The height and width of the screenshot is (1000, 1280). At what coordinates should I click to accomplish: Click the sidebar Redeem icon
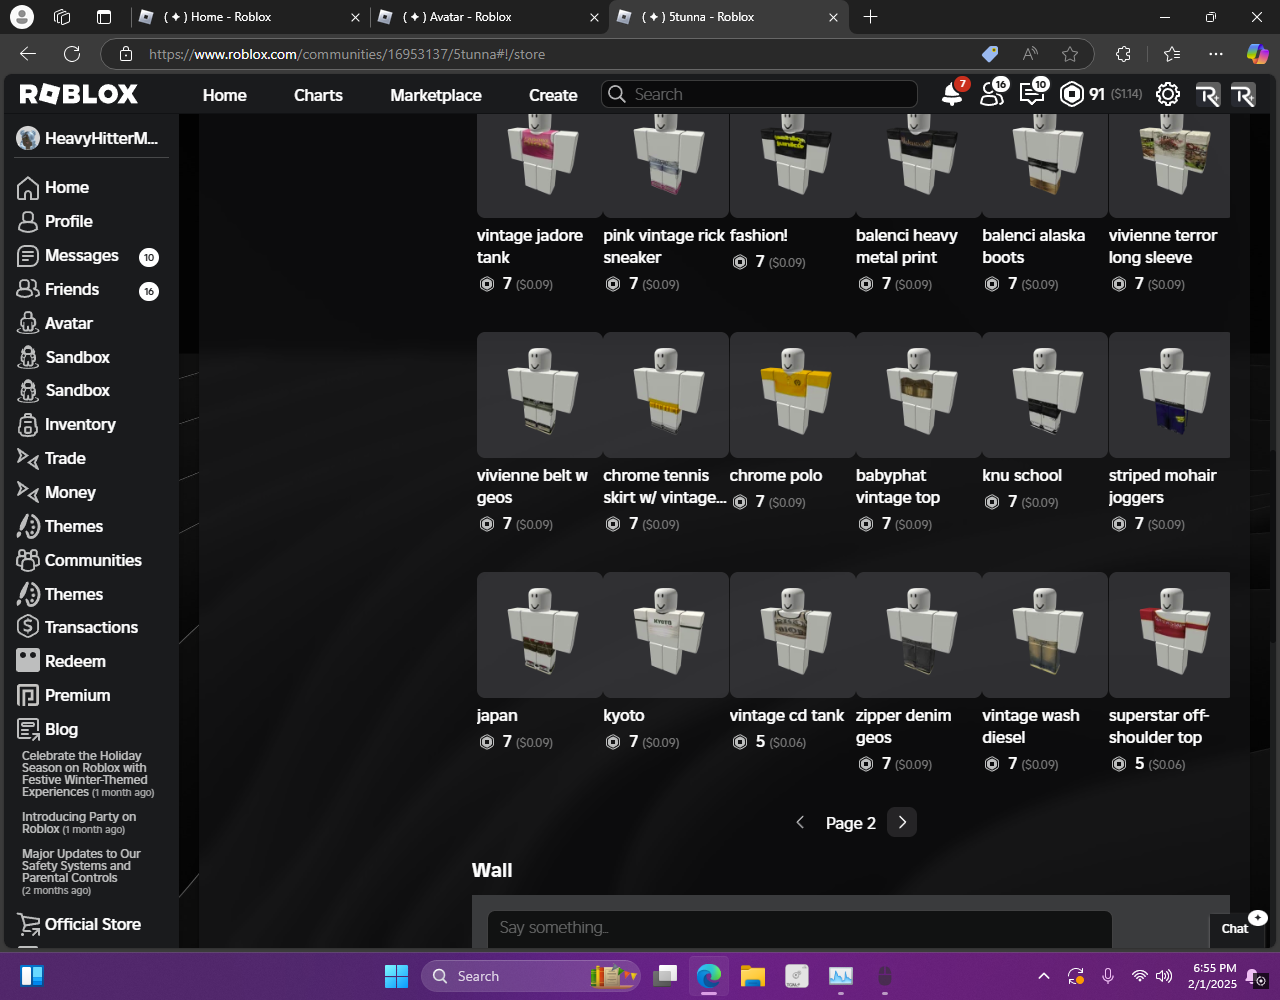[x=28, y=662]
